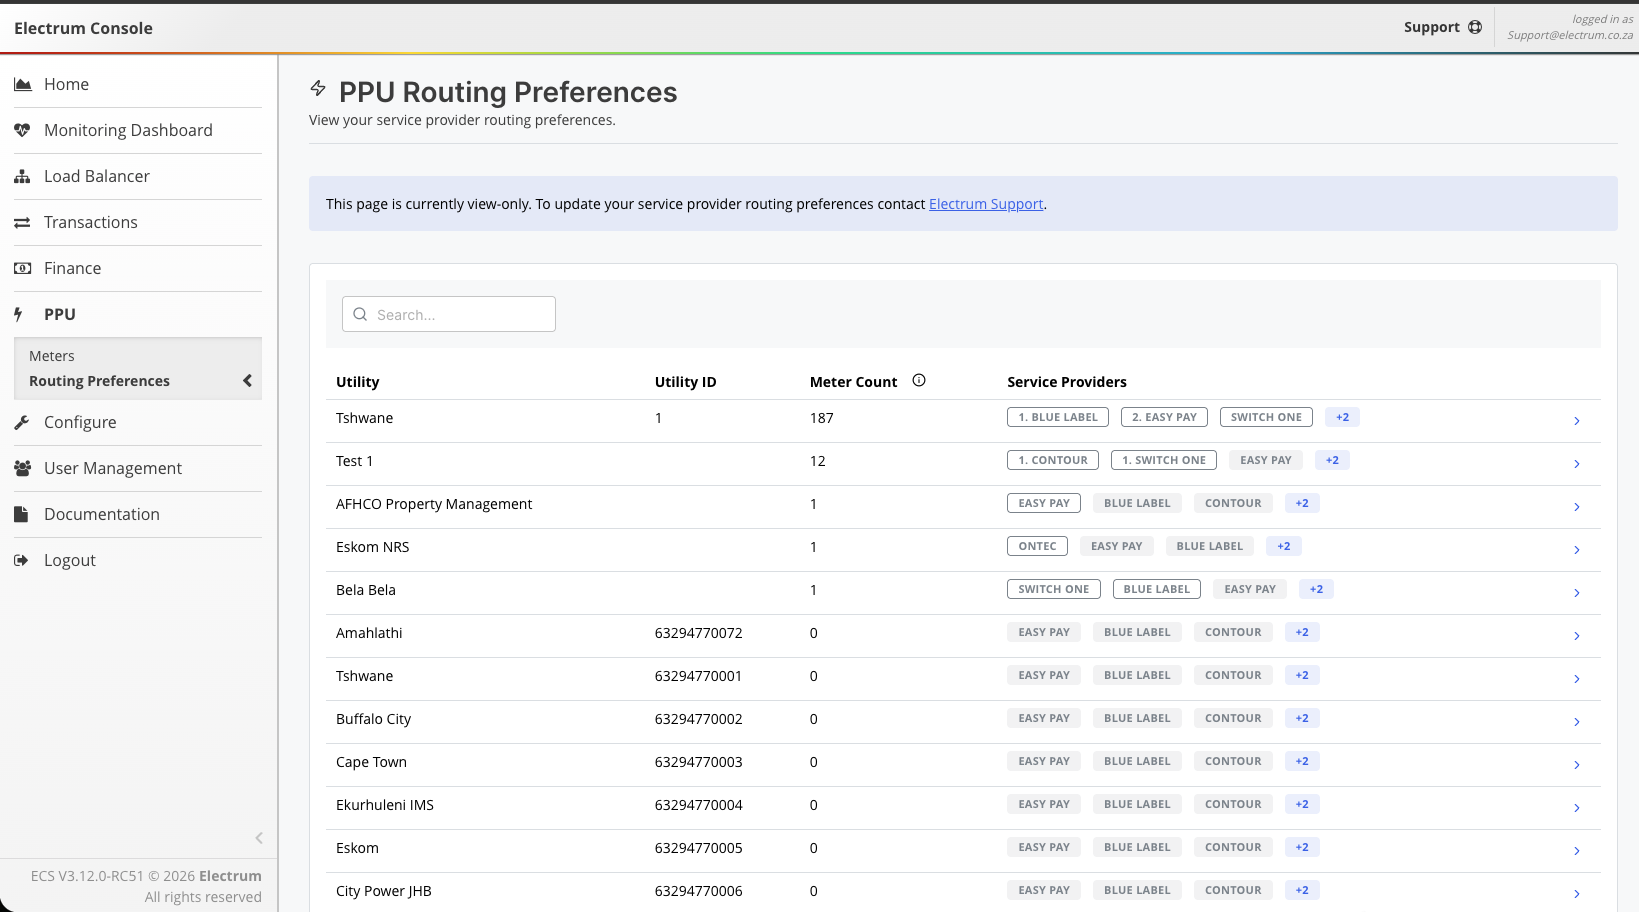
Task: Collapse the Routing Preferences submenu arrow
Action: click(247, 381)
